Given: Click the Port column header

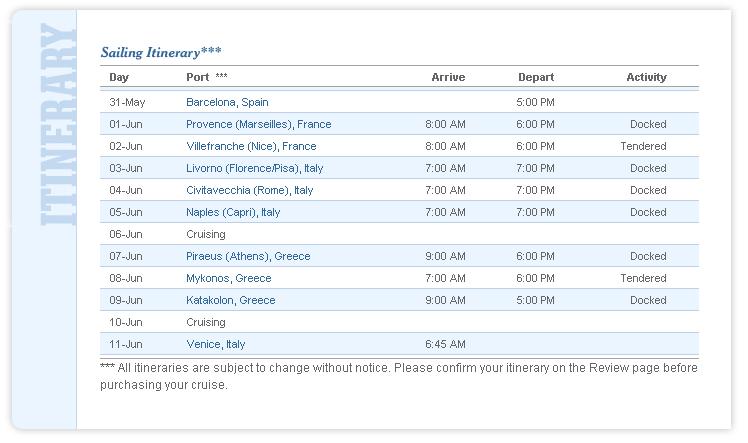Looking at the screenshot, I should pyautogui.click(x=197, y=77).
